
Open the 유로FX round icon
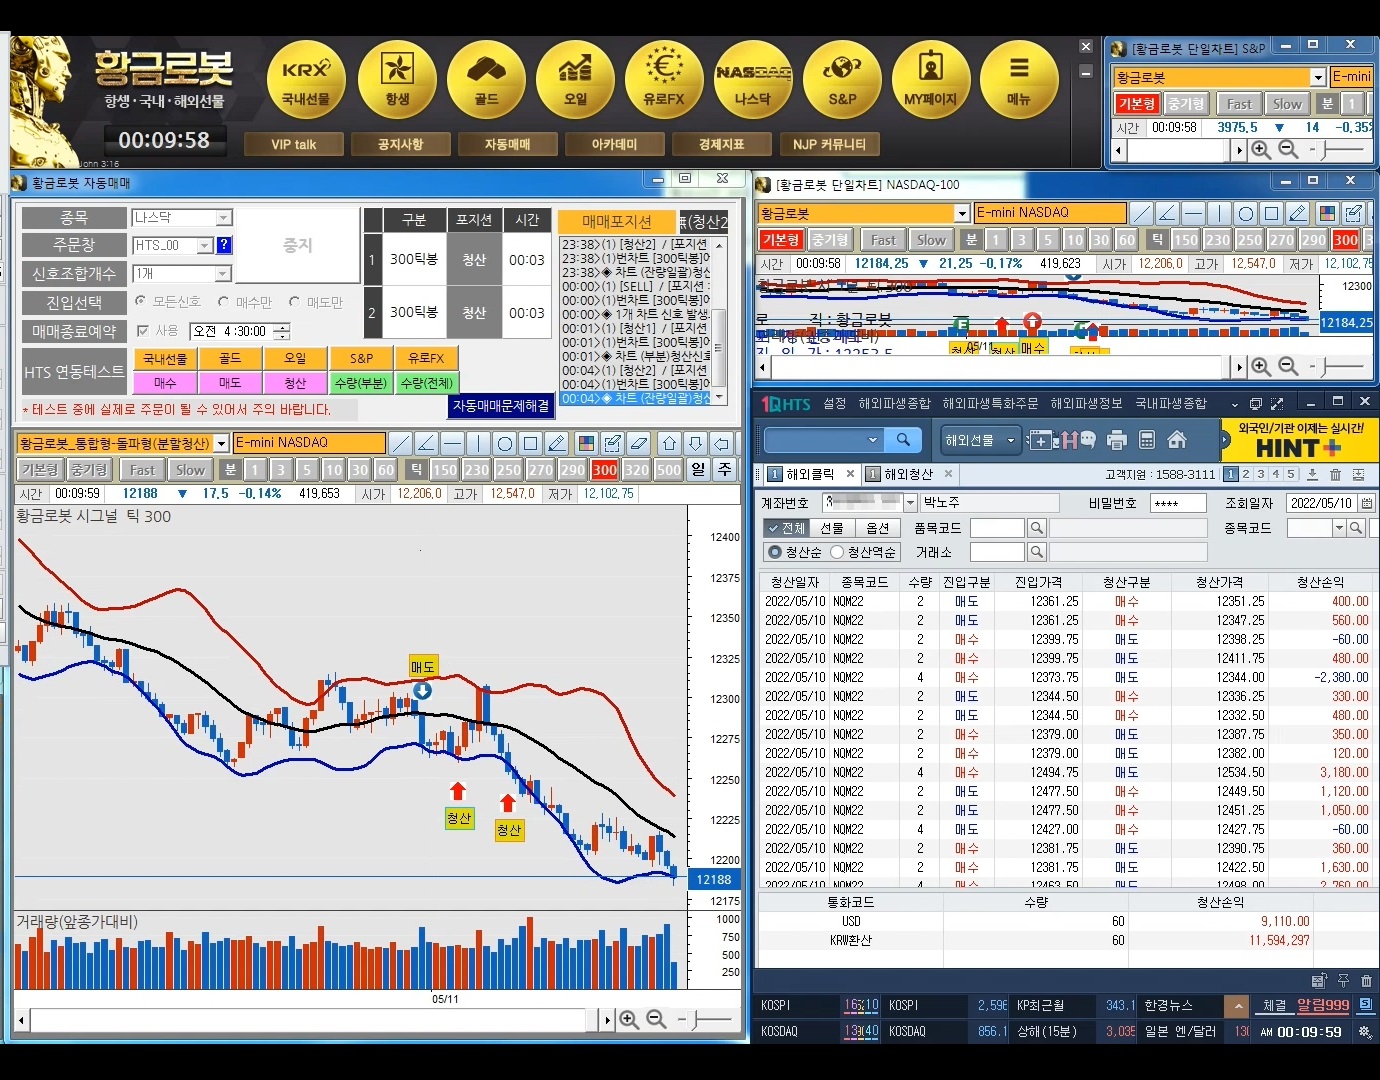664,80
